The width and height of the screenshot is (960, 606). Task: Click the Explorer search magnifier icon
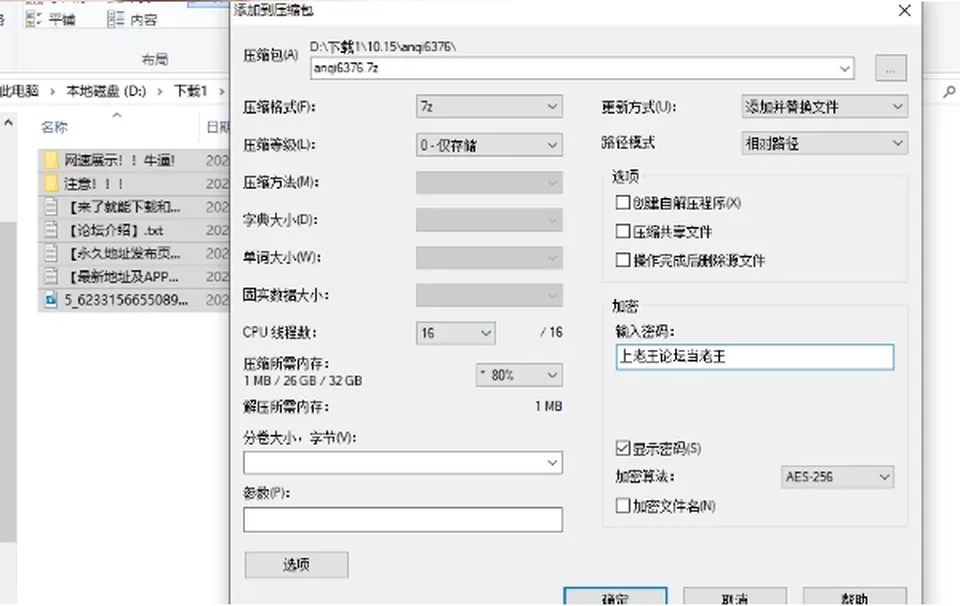tap(949, 92)
